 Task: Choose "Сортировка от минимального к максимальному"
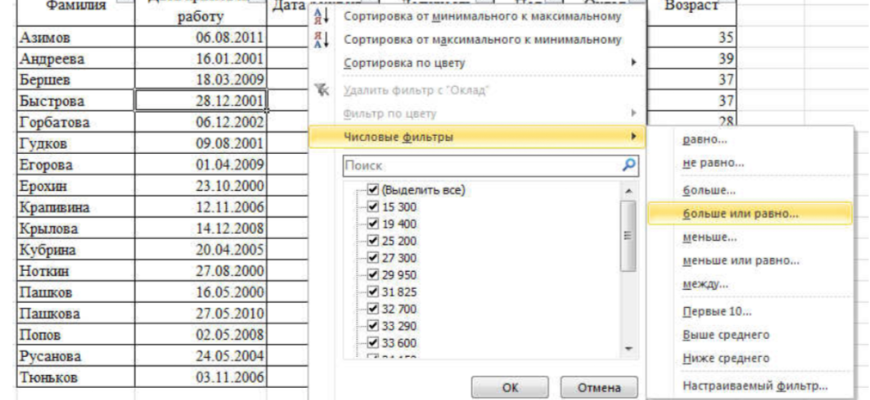(x=480, y=17)
